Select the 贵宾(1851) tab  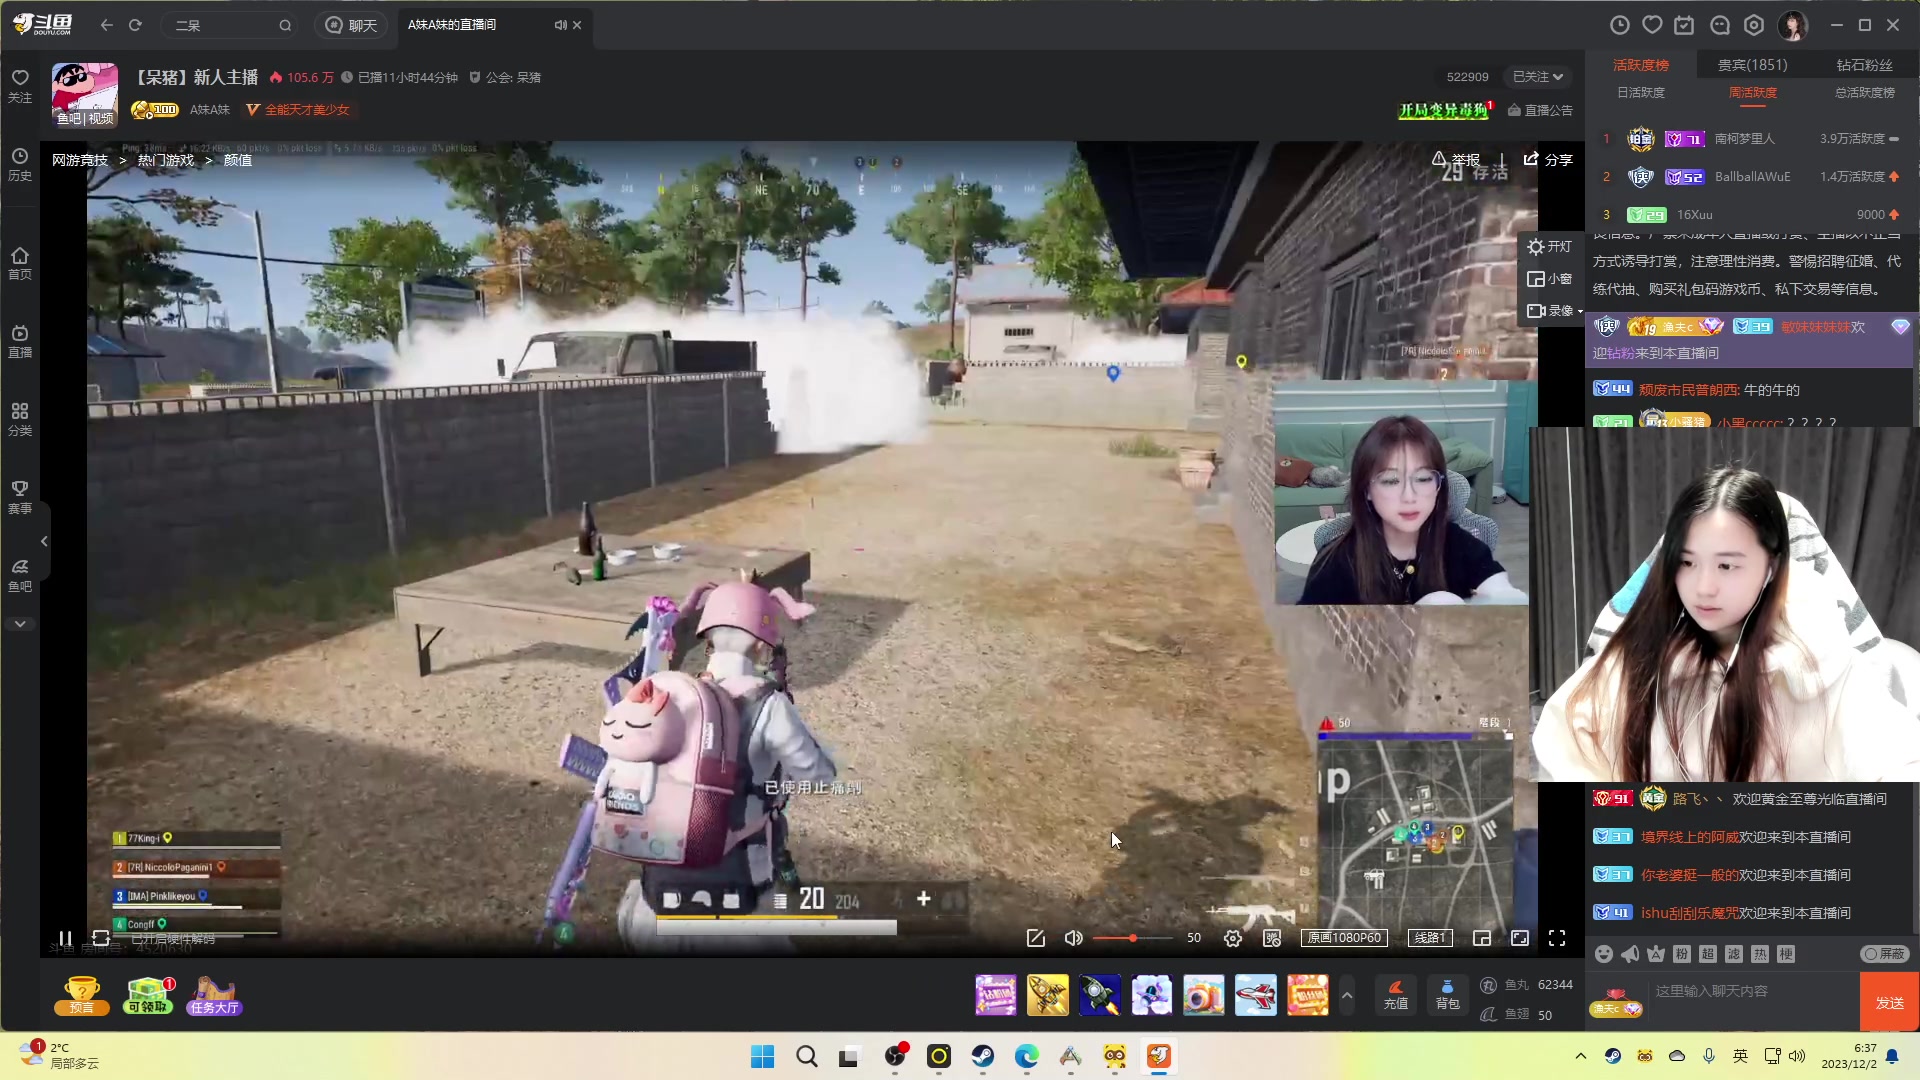(1753, 65)
